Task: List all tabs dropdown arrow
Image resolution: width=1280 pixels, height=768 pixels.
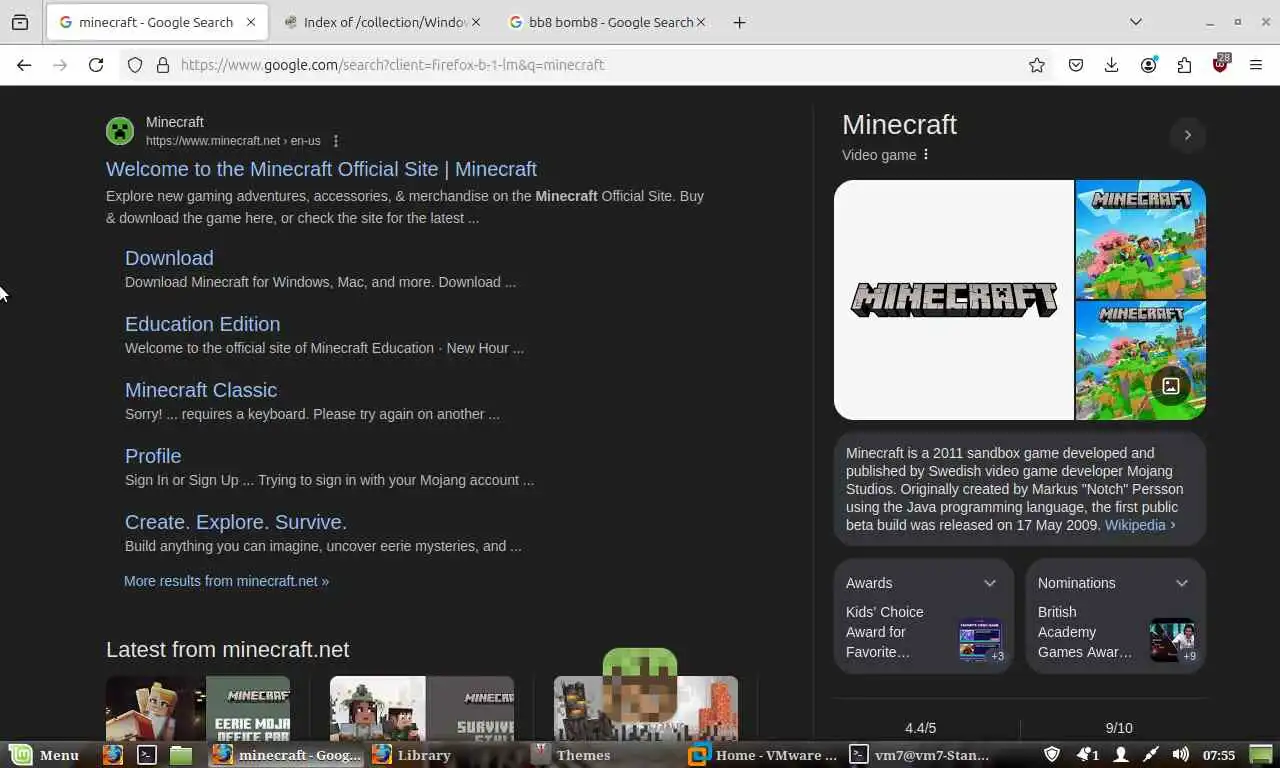Action: click(x=1136, y=22)
